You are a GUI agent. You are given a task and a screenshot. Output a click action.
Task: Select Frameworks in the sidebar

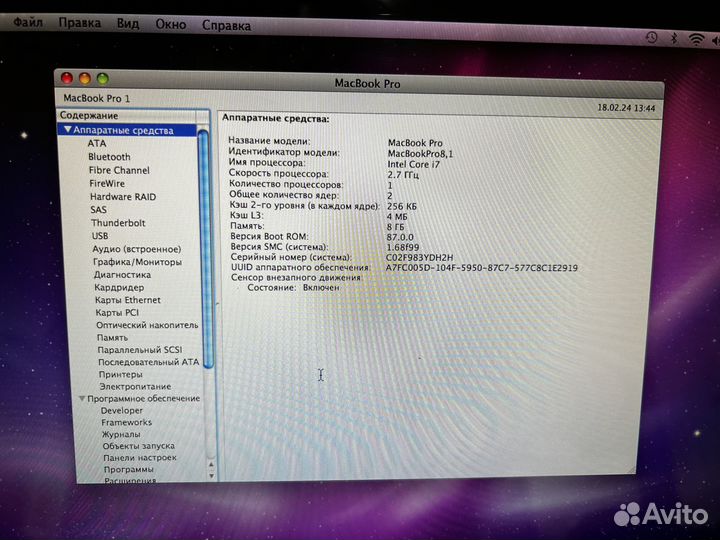[x=127, y=422]
